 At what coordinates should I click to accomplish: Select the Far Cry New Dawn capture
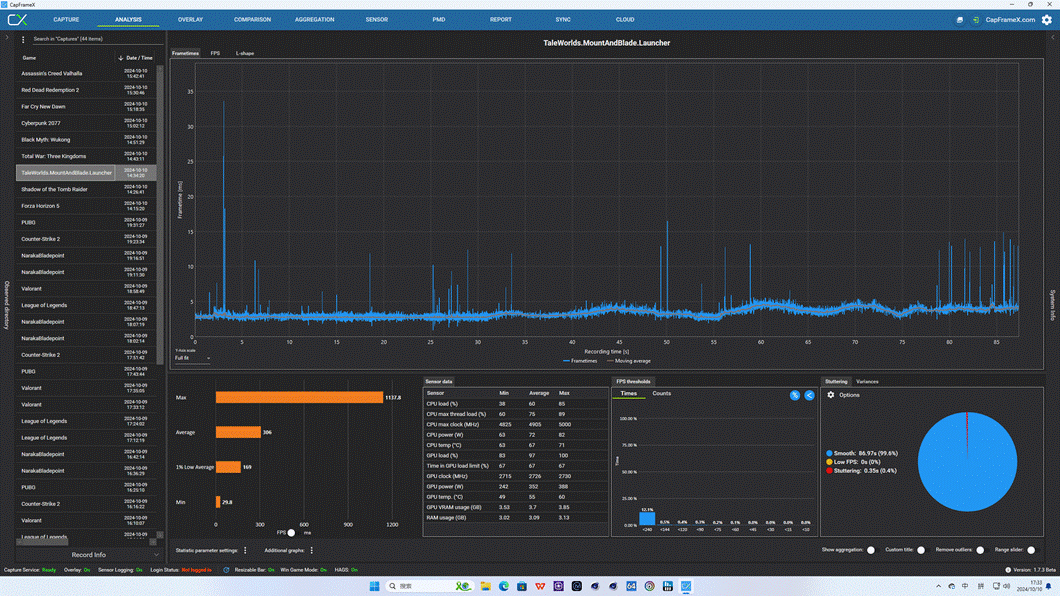86,107
